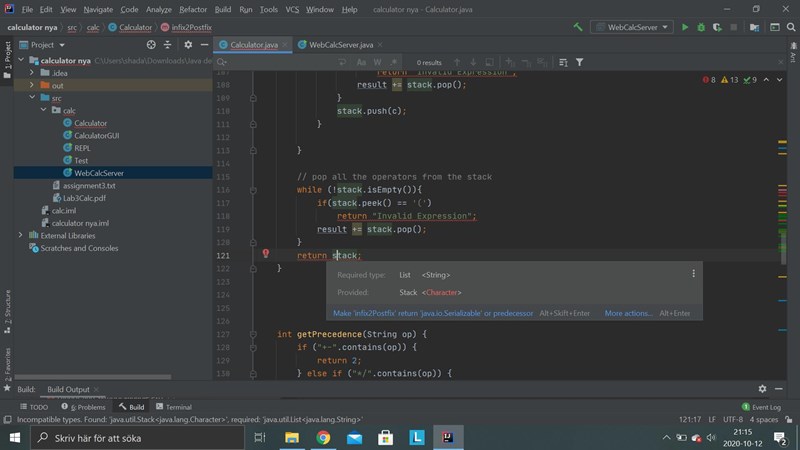This screenshot has height=450, width=800.
Task: Start debugging with the bug icon
Action: pos(701,27)
